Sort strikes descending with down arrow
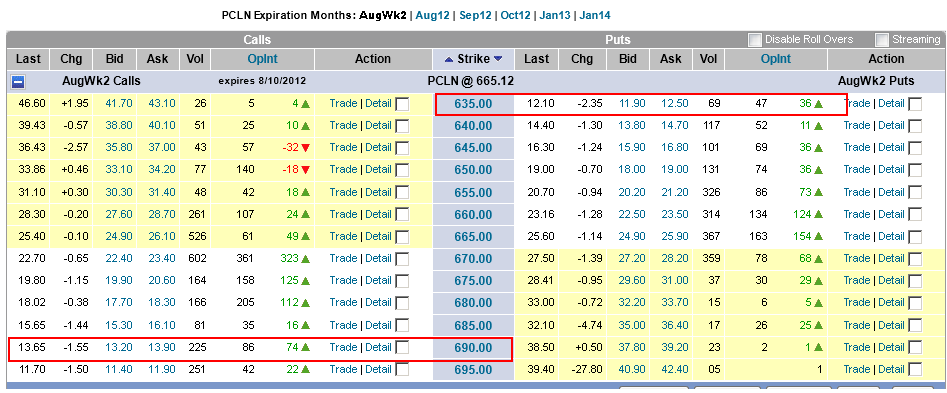Screen dimensions: 947x393 (x=498, y=59)
